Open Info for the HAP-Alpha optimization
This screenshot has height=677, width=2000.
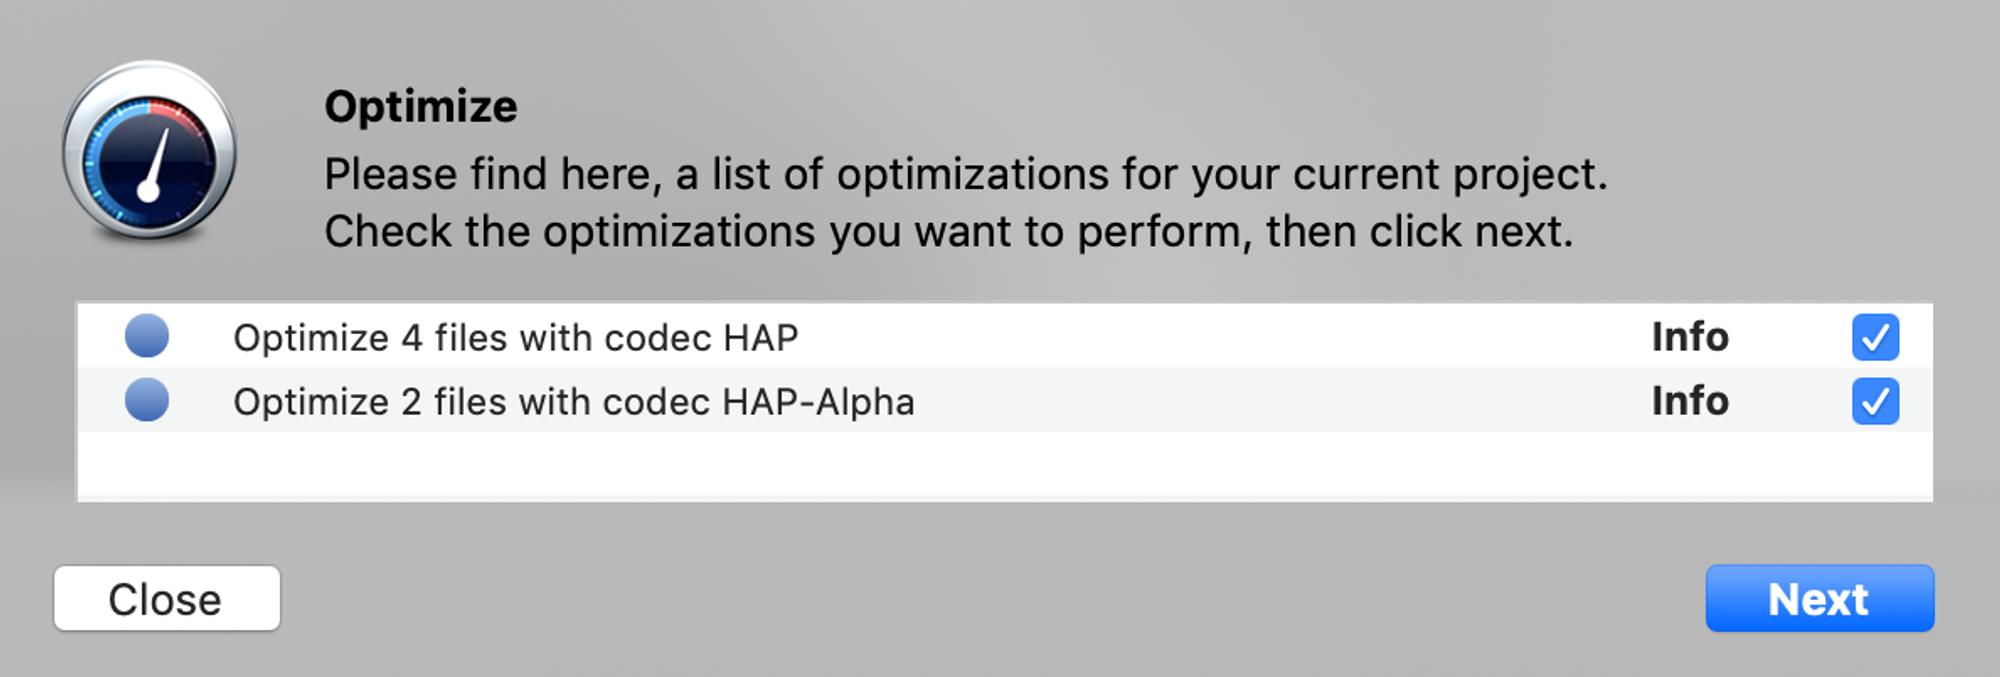click(x=1689, y=401)
